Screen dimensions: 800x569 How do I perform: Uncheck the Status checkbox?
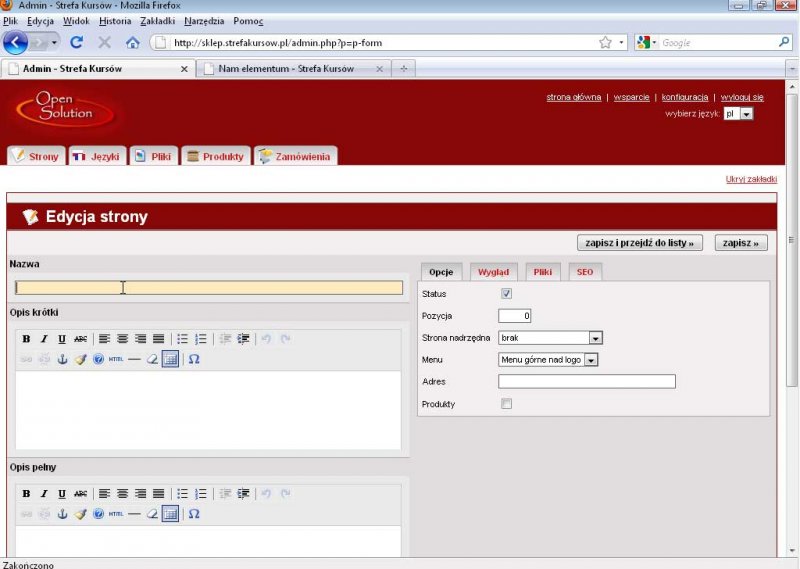(506, 294)
